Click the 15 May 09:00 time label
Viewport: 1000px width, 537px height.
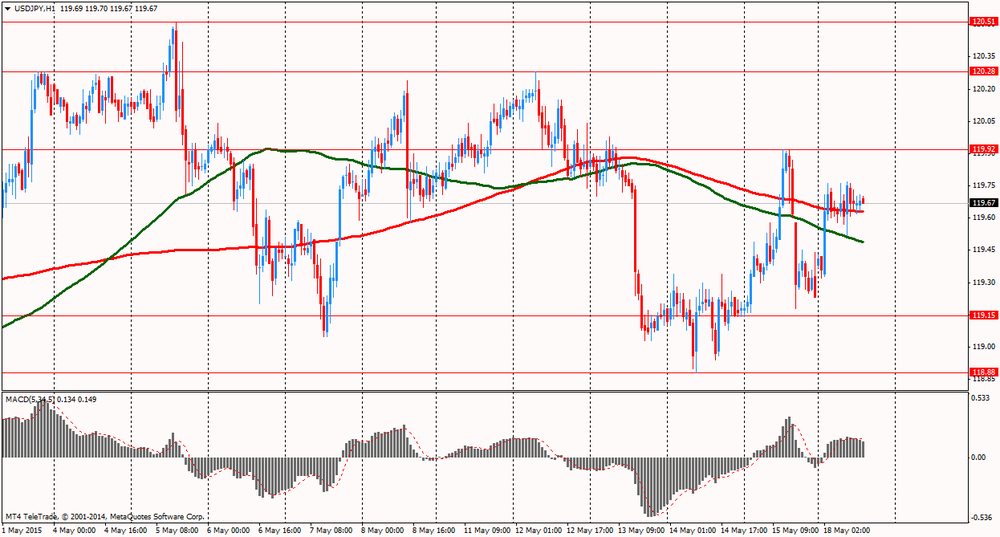pos(796,530)
